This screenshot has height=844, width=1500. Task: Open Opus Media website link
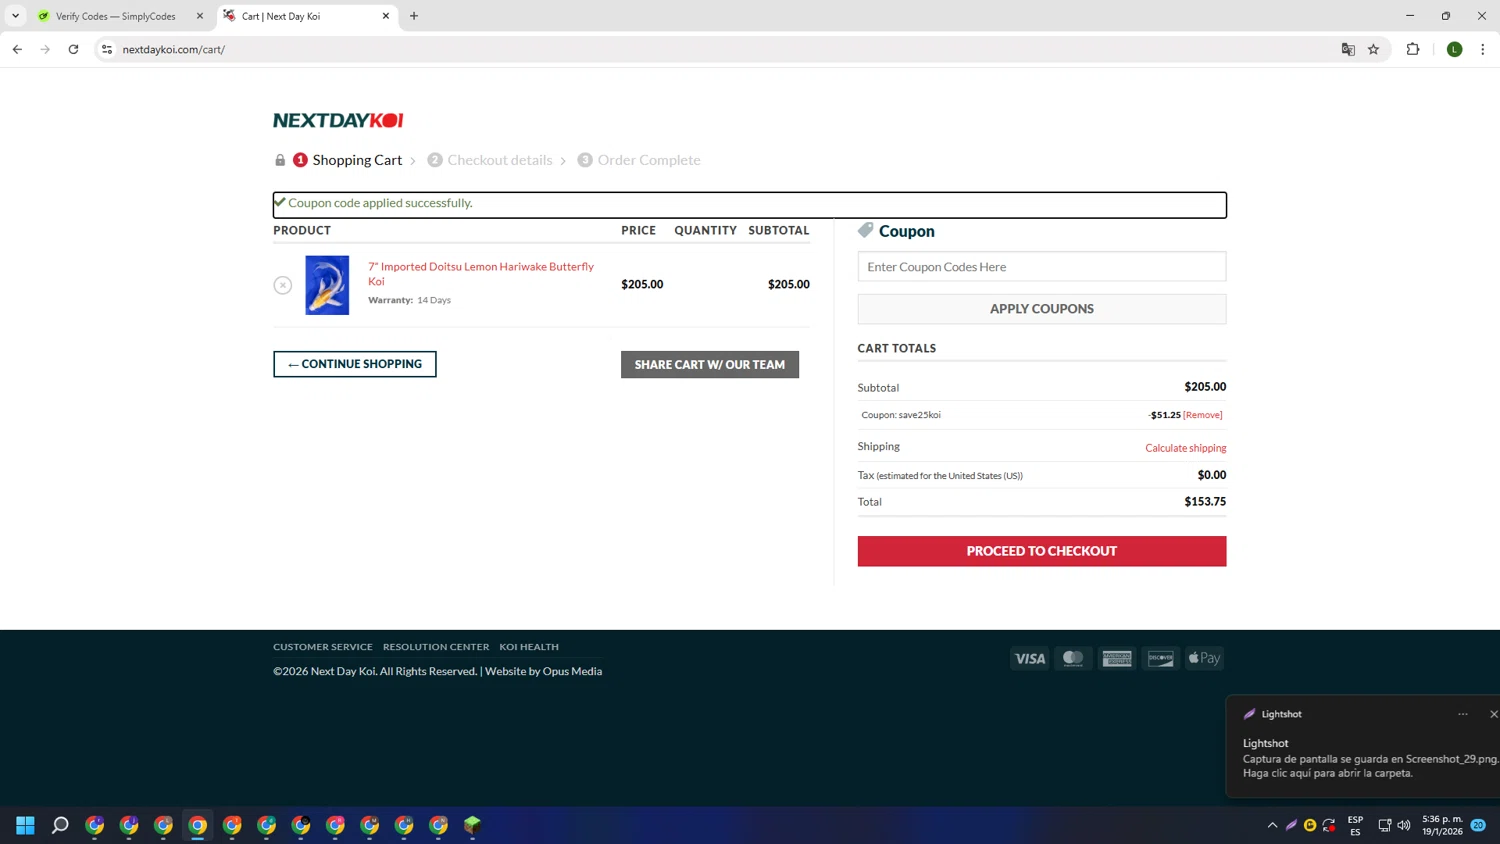click(572, 671)
